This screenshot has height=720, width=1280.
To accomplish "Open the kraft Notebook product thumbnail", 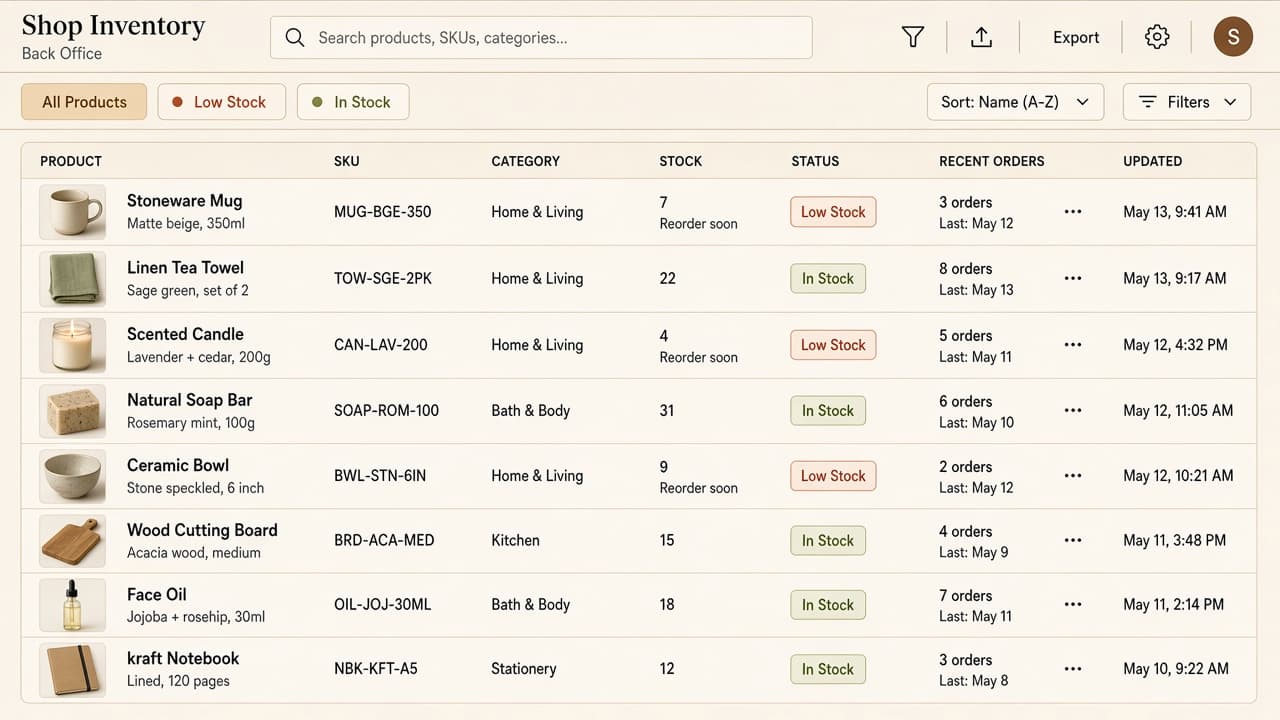I will (72, 669).
